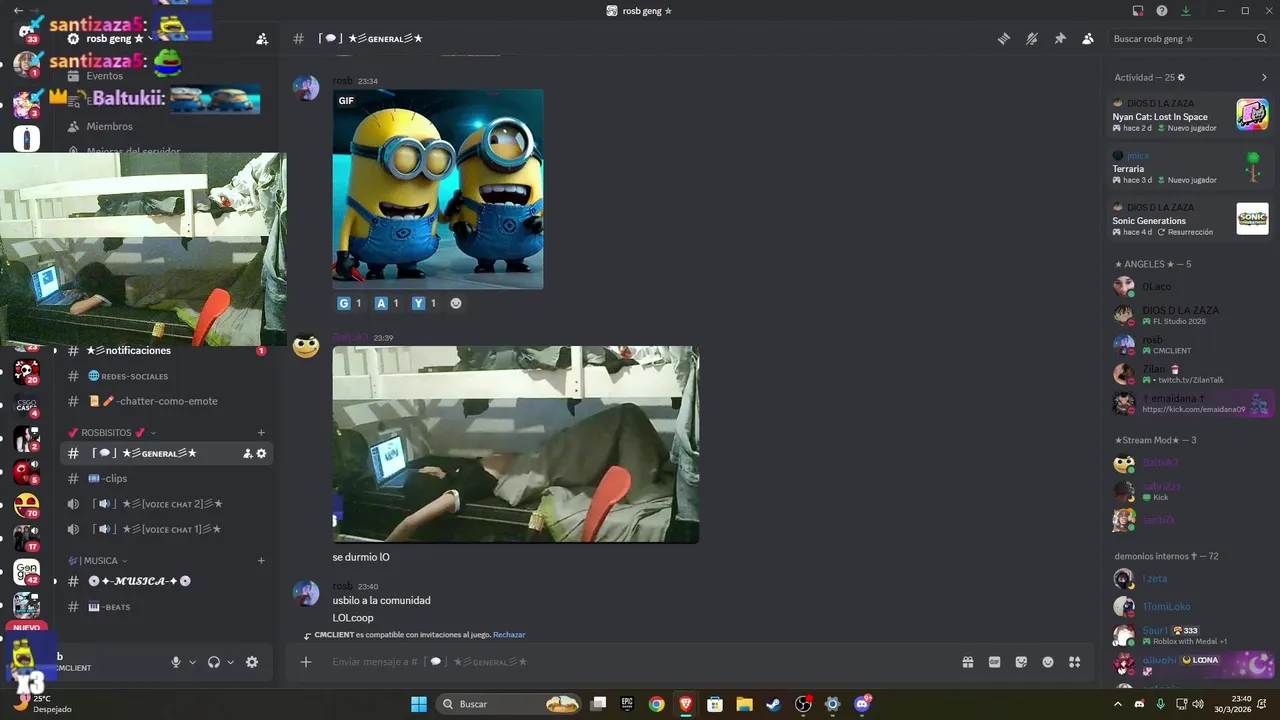Viewport: 1280px width, 720px height.
Task: Open microphone input options dropdown arrow
Action: 192,662
